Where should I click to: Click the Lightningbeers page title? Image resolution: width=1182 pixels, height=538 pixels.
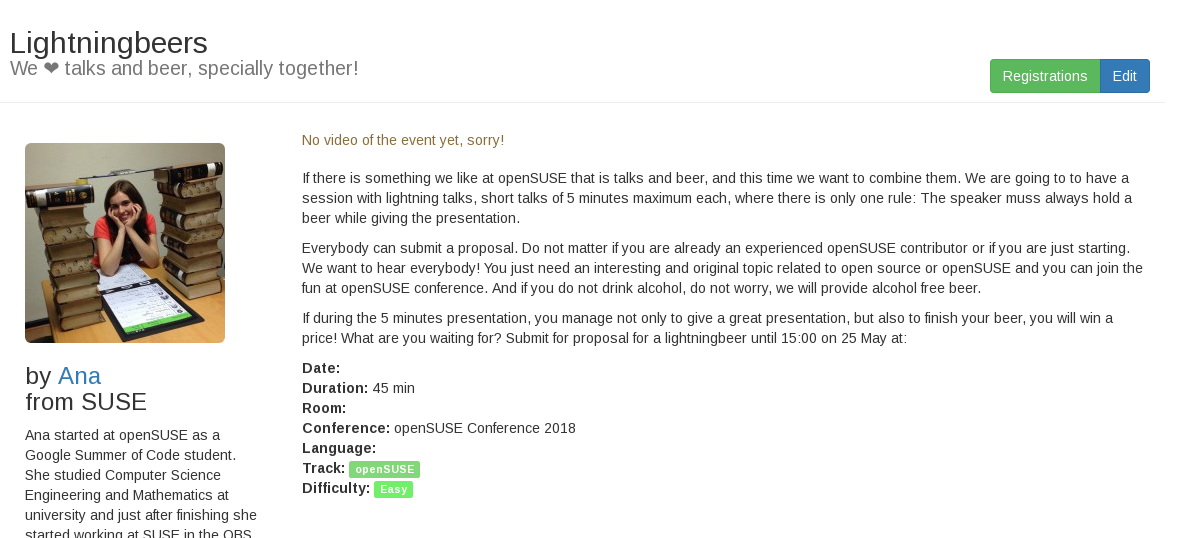coord(109,43)
